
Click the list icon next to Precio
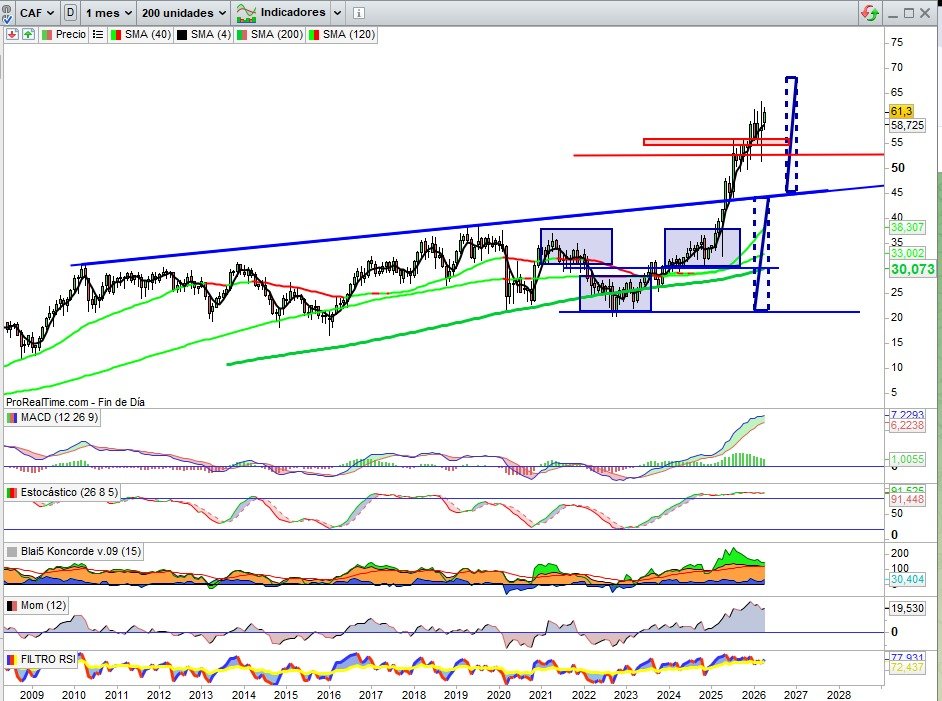coord(98,35)
